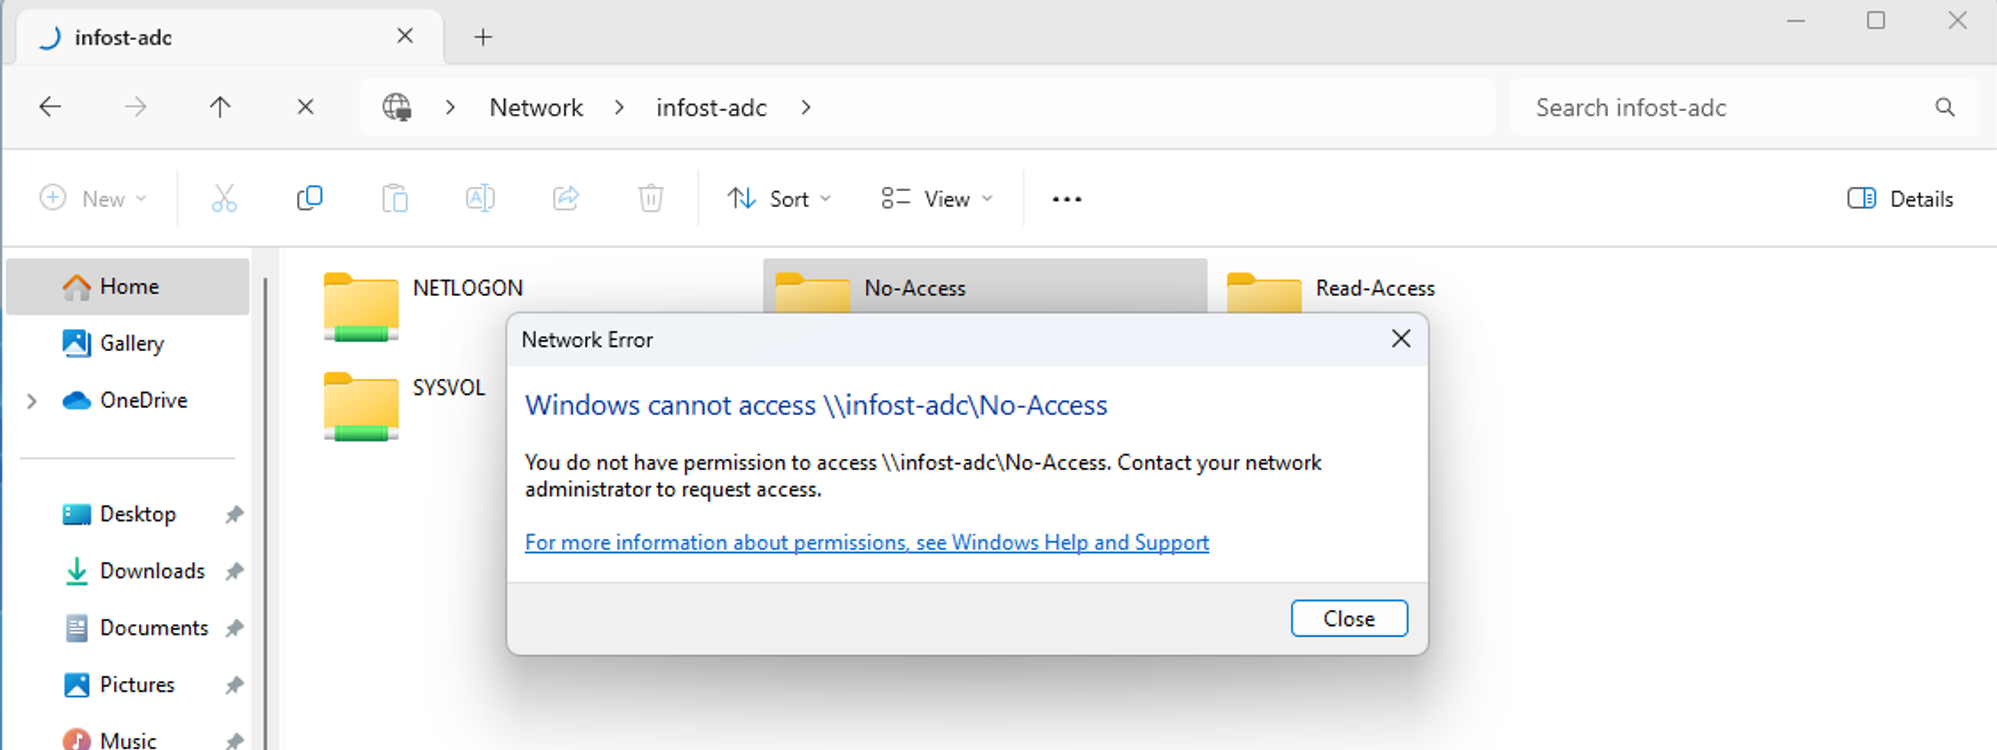Click the Share icon
The width and height of the screenshot is (1997, 750).
(566, 198)
